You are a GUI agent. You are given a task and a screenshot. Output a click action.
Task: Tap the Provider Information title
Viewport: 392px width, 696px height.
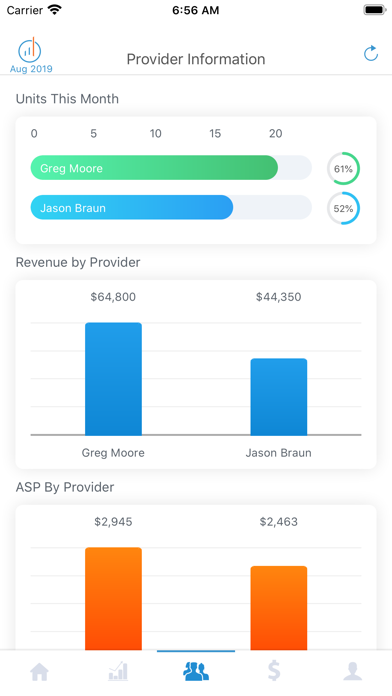[x=196, y=59]
